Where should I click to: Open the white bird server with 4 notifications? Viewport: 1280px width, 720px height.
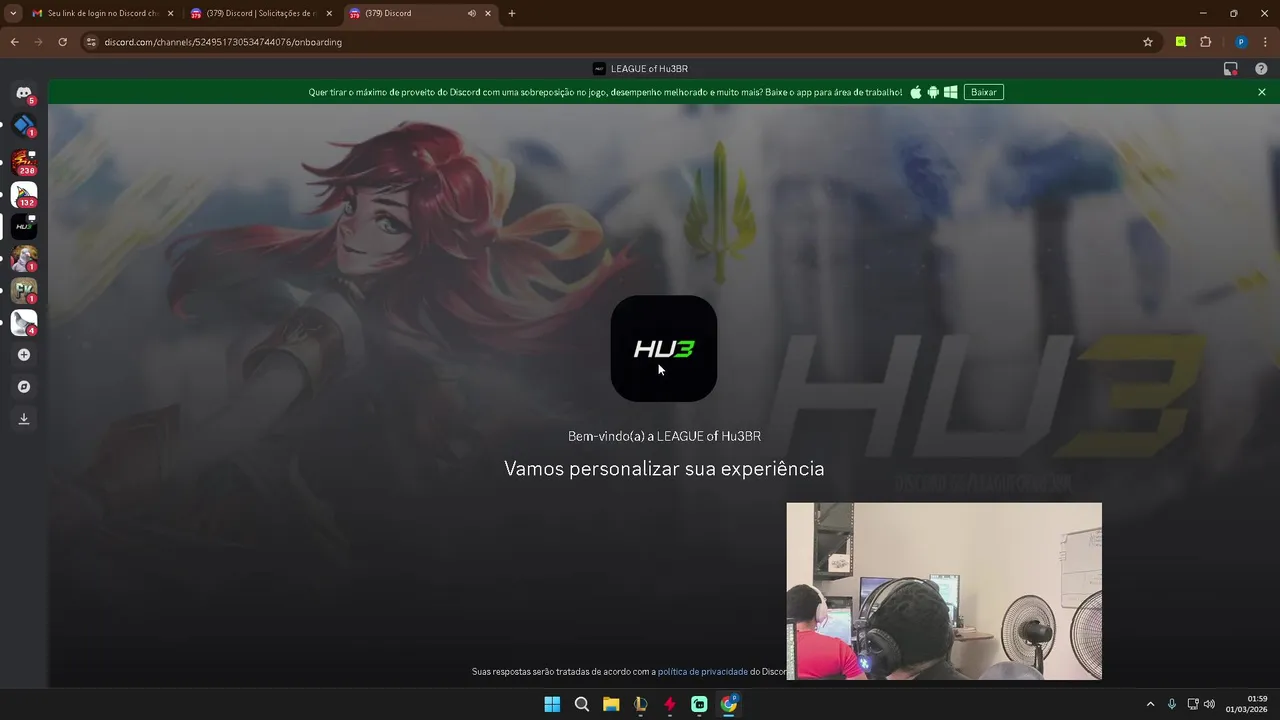(x=24, y=322)
